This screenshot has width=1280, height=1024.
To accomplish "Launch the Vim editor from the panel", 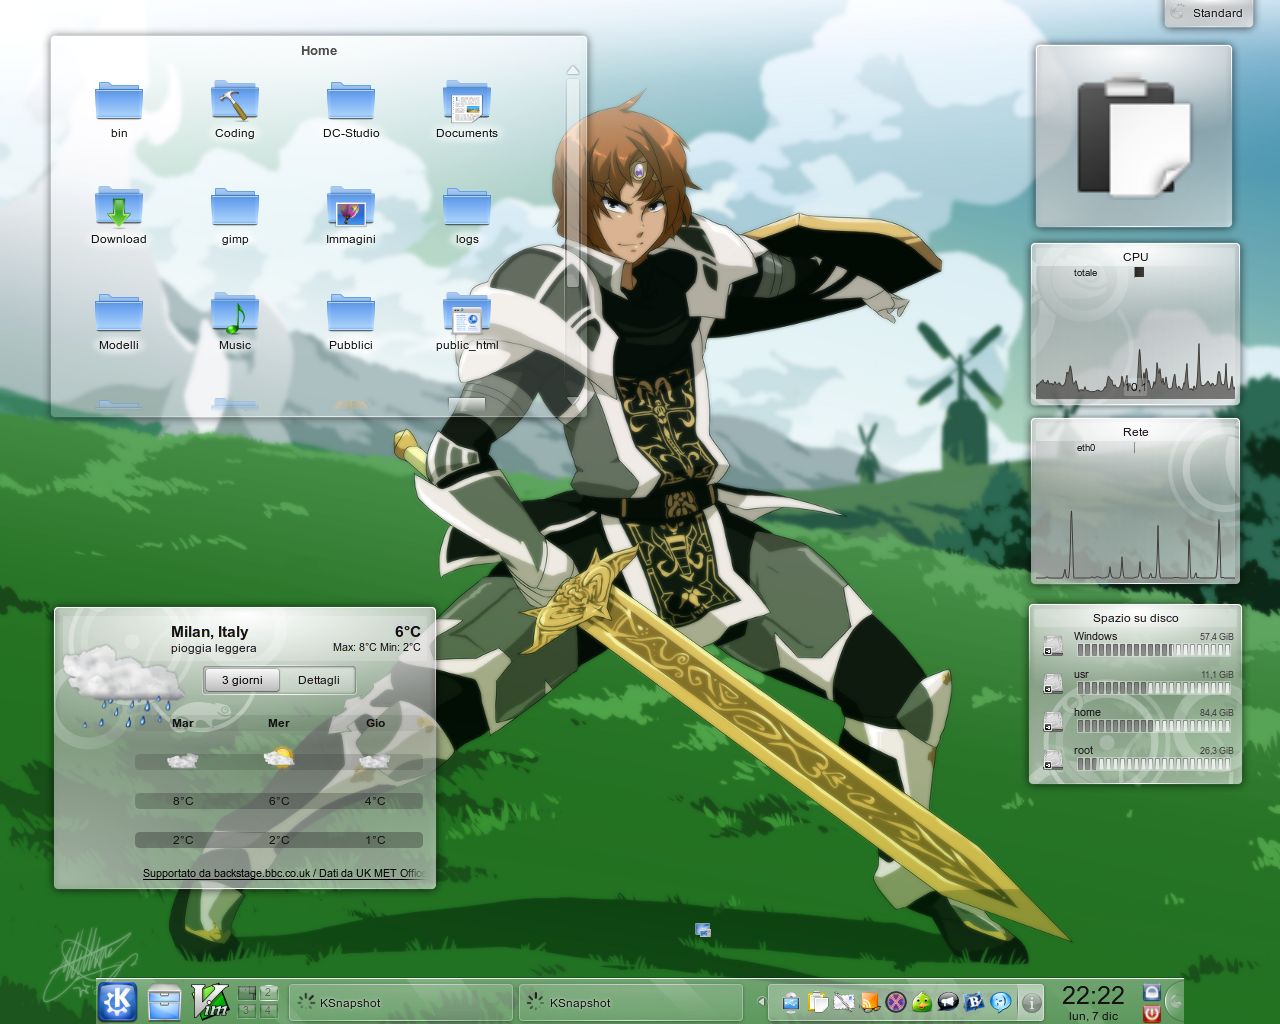I will click(210, 1001).
